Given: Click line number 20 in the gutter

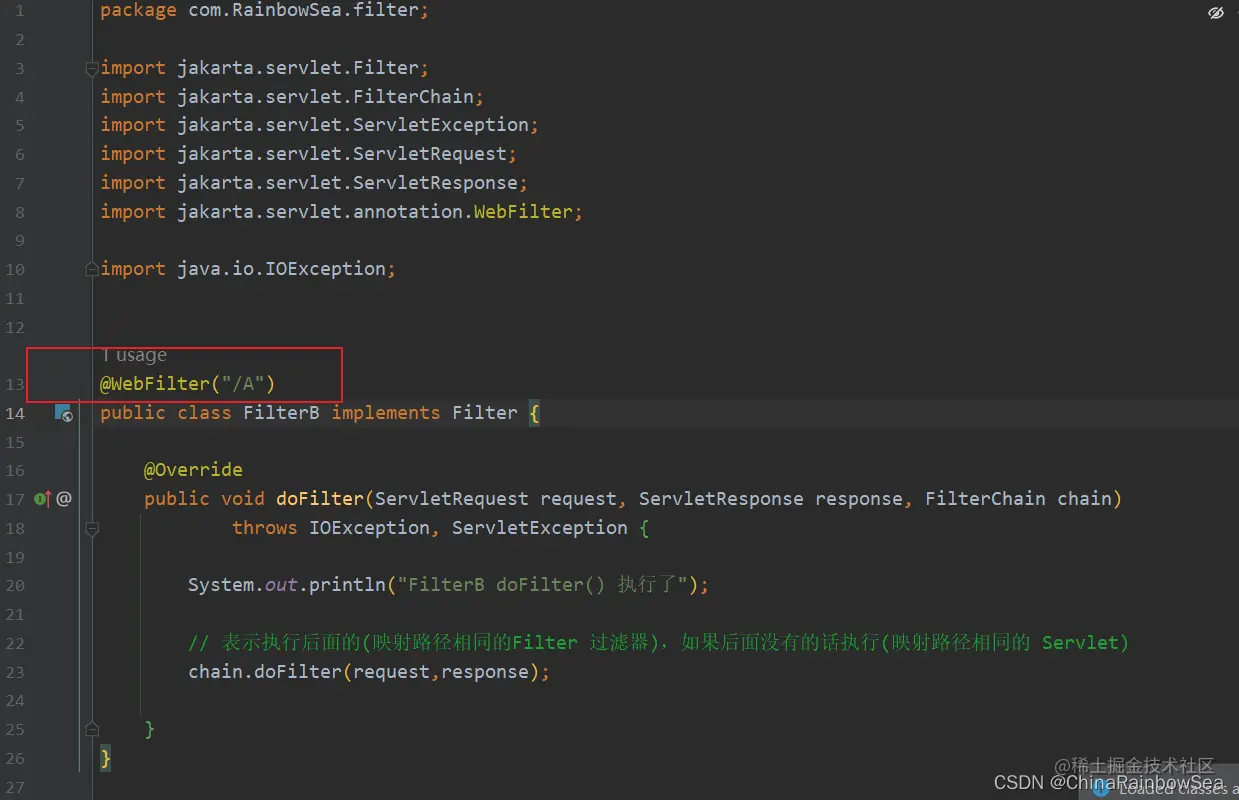Looking at the screenshot, I should click(x=14, y=585).
